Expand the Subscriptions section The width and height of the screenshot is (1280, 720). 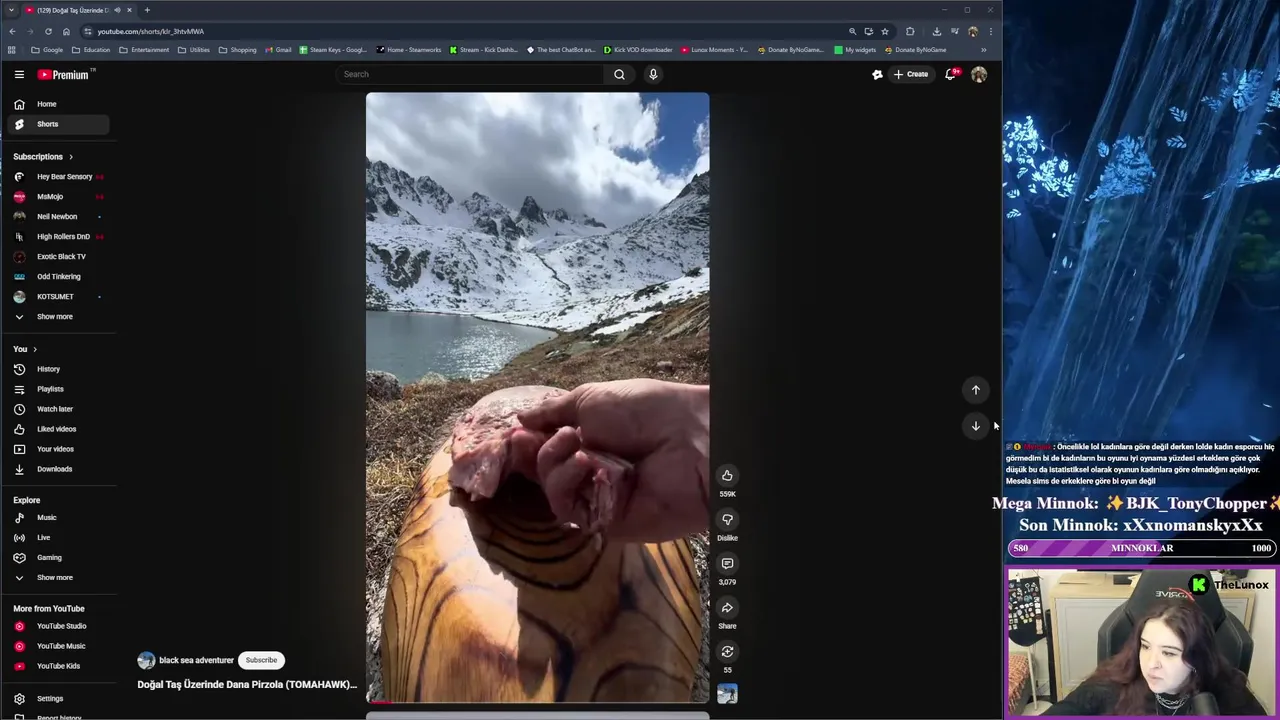(43, 157)
